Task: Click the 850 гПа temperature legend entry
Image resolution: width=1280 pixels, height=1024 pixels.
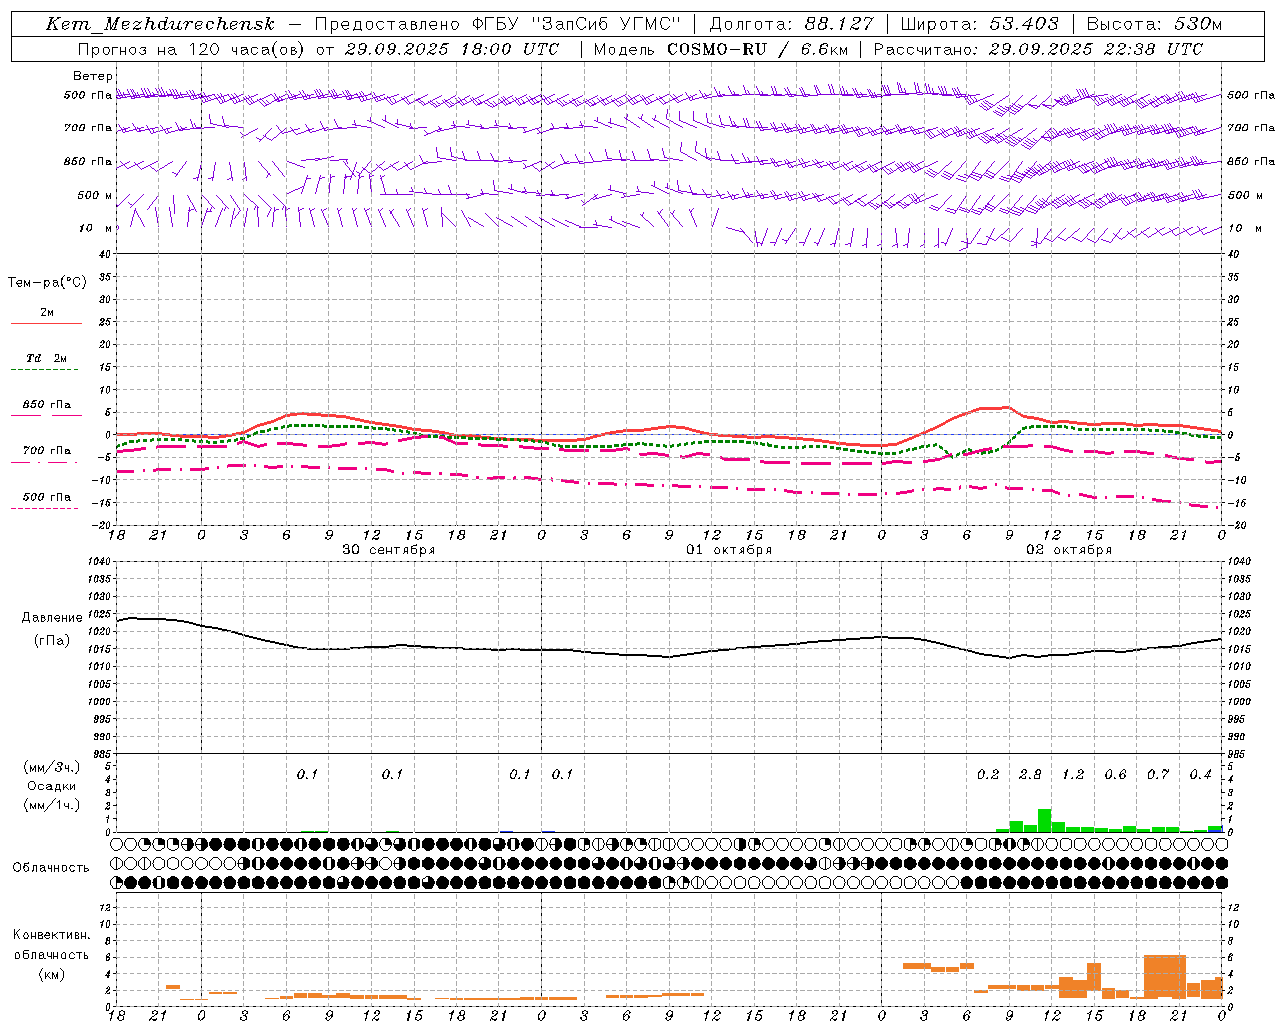Action: point(47,405)
